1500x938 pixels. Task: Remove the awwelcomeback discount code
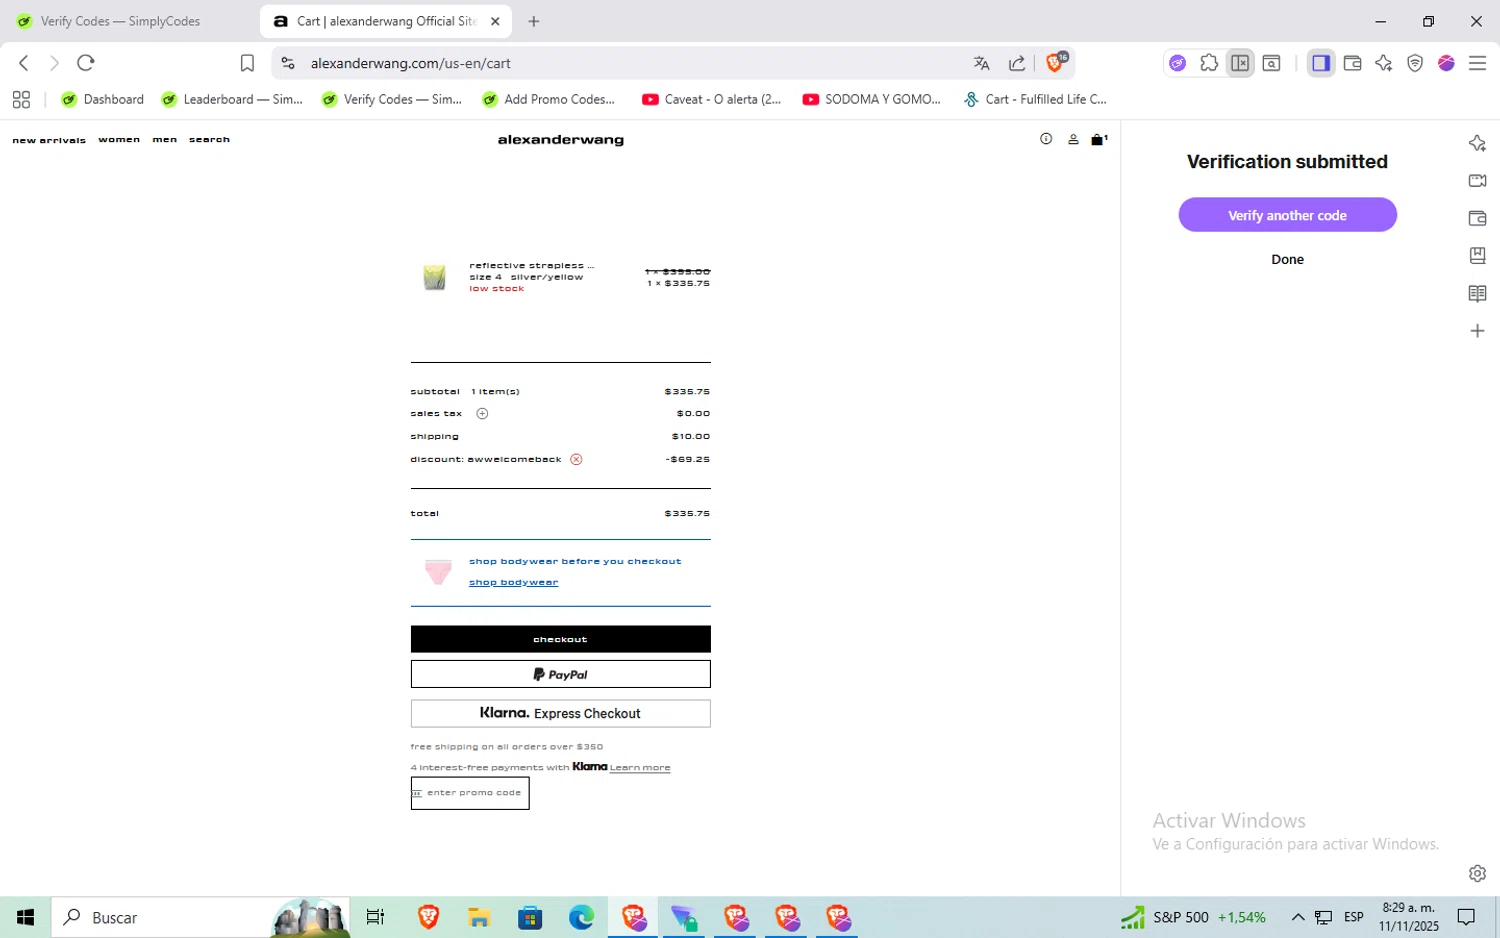[576, 459]
